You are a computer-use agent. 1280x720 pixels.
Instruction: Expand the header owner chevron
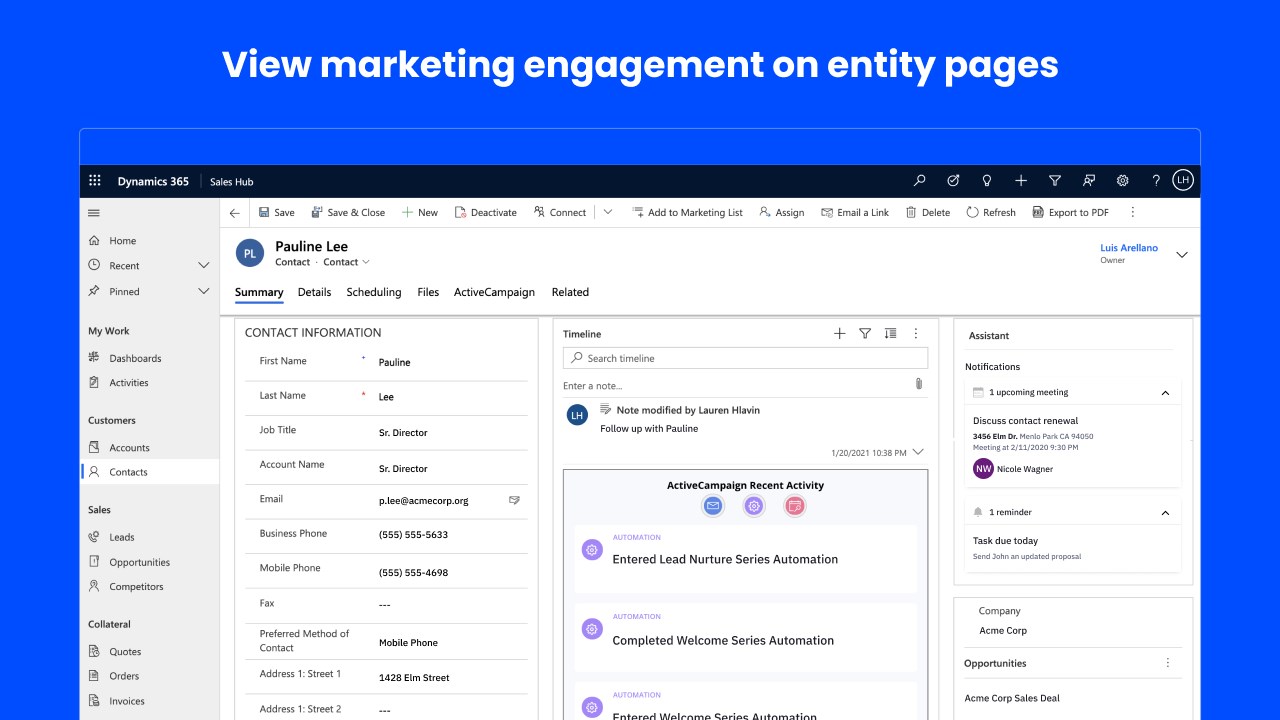pos(1182,255)
